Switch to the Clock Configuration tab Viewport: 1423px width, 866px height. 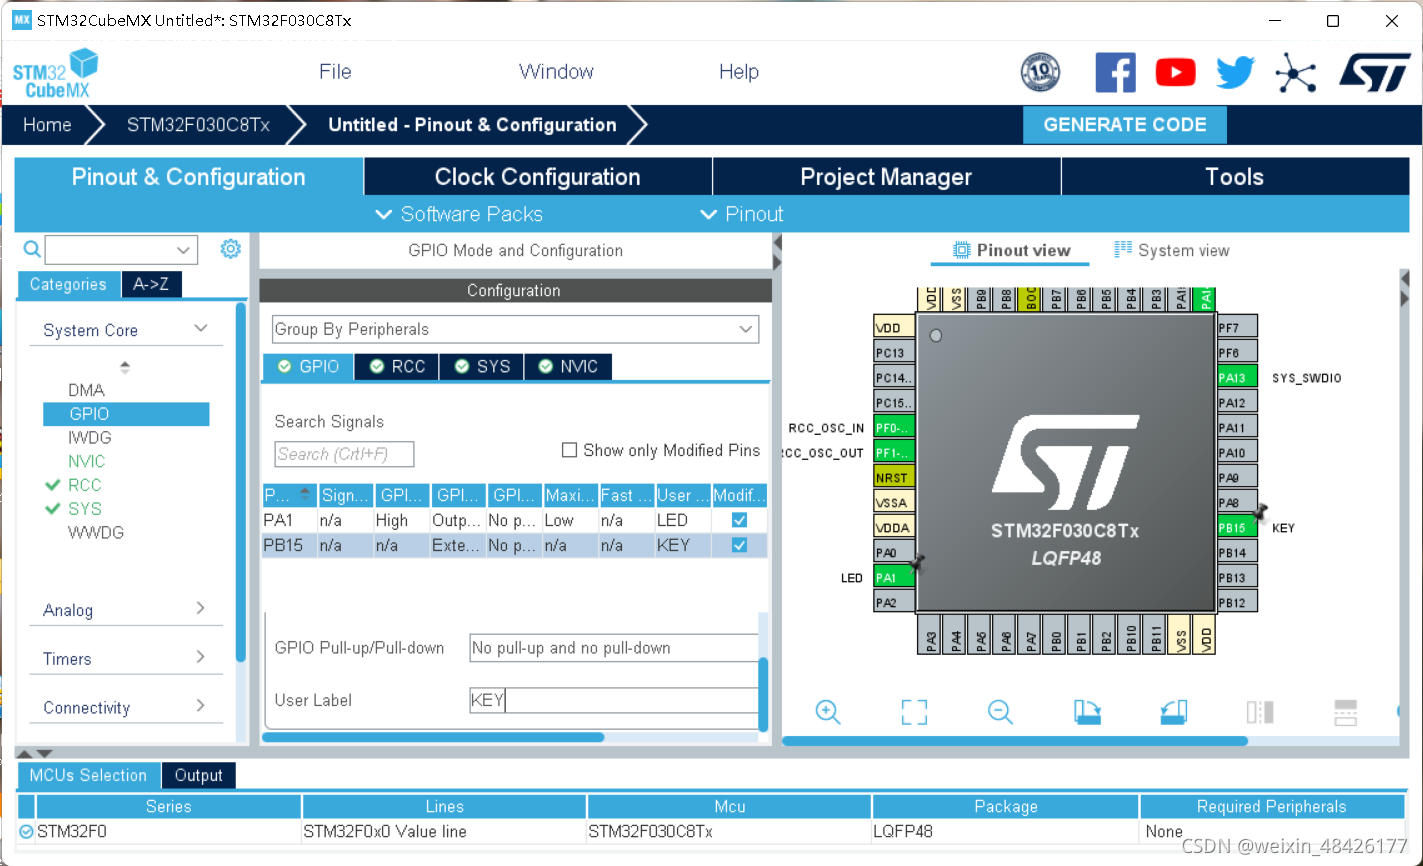538,177
